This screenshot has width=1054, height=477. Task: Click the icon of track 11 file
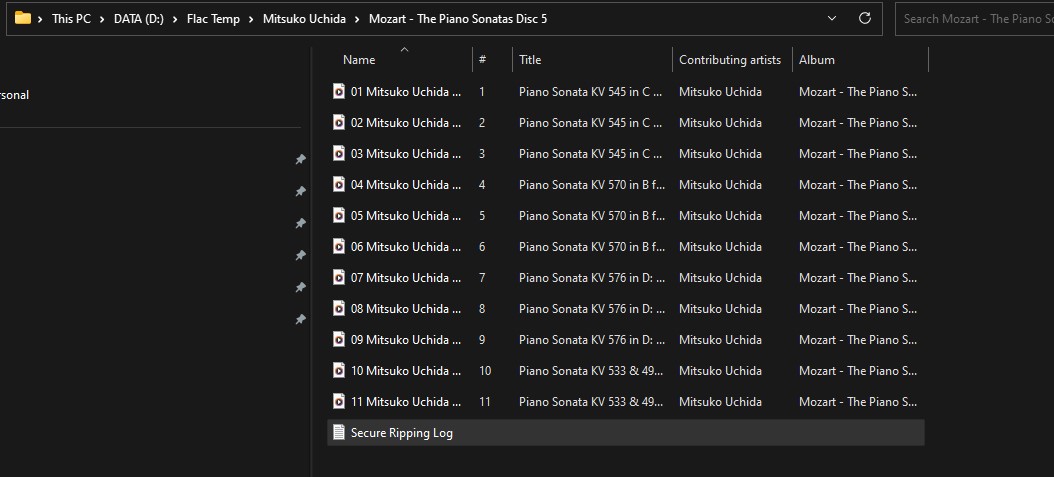click(339, 401)
